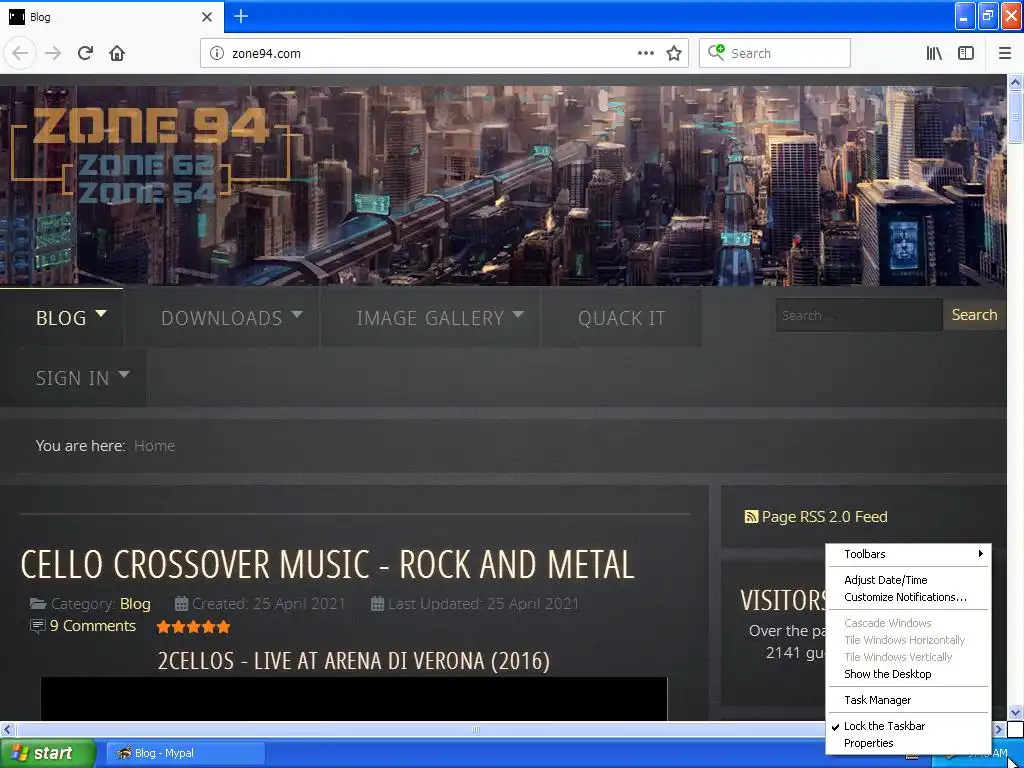Open the browser home page
1024x768 pixels.
tap(117, 53)
